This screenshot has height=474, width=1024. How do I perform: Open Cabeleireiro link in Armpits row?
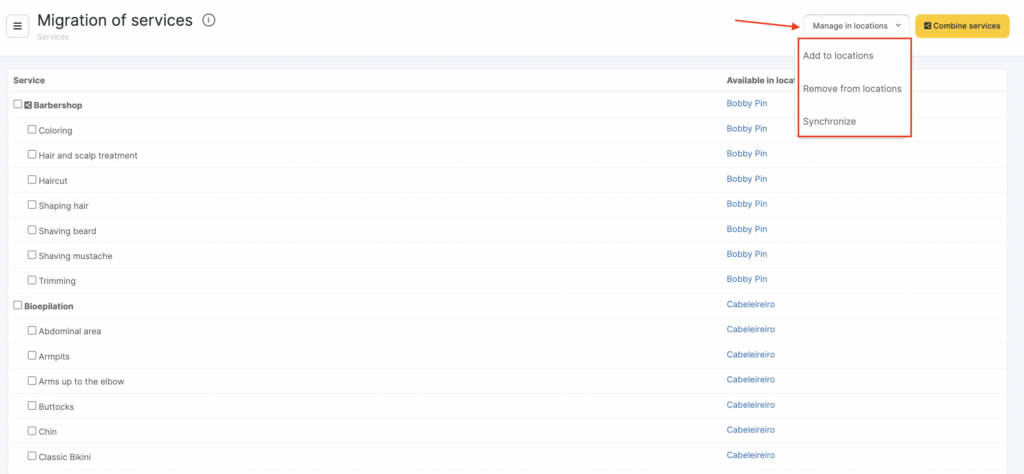[750, 354]
